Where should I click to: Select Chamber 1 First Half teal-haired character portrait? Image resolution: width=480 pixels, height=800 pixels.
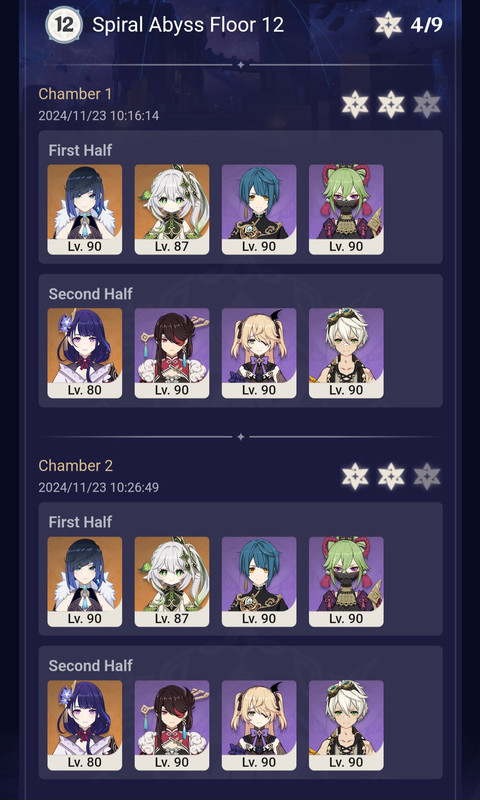pos(259,209)
